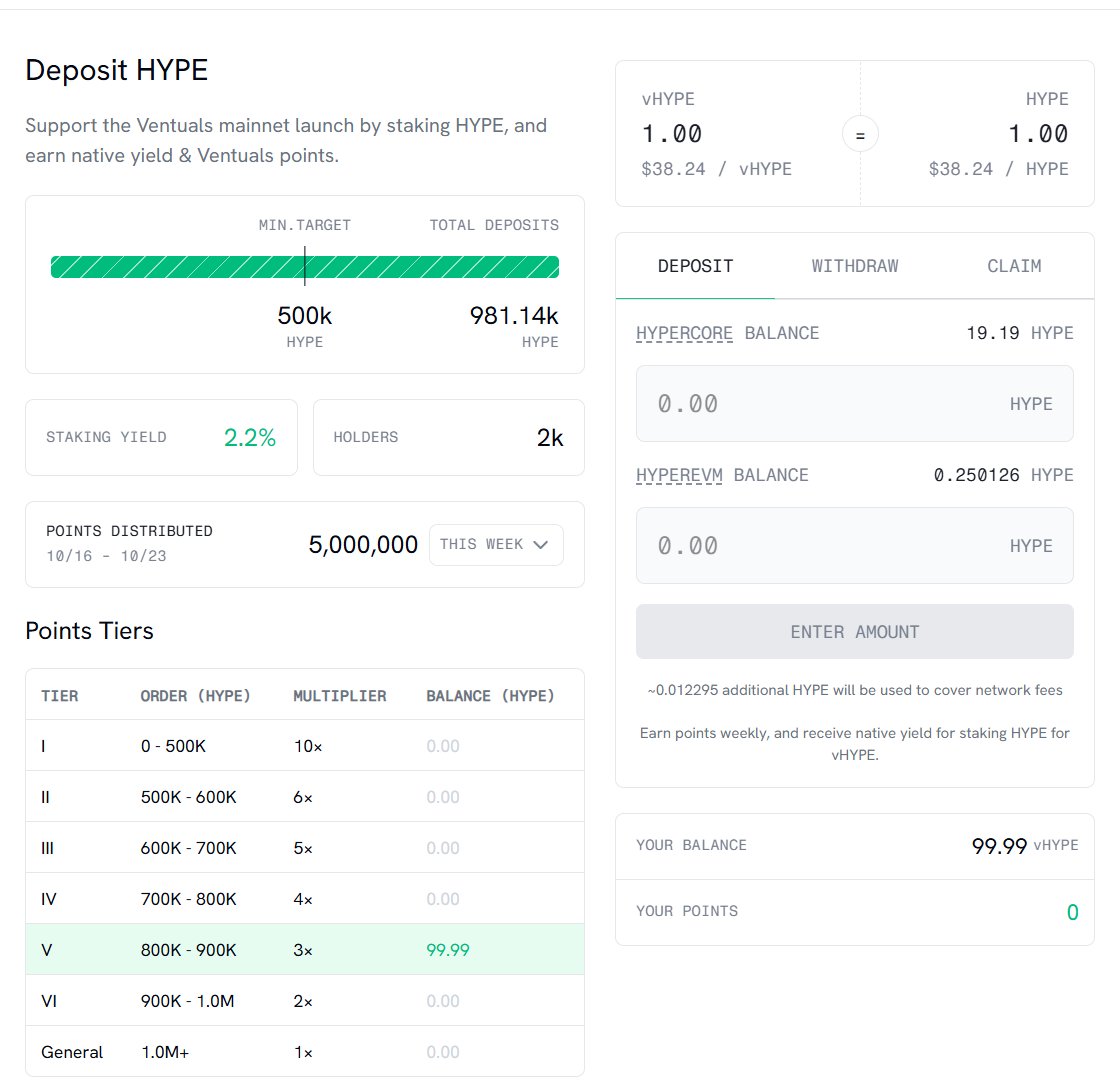This screenshot has width=1120, height=1091.
Task: Select the General 1.0M+ tier row
Action: click(x=304, y=1052)
